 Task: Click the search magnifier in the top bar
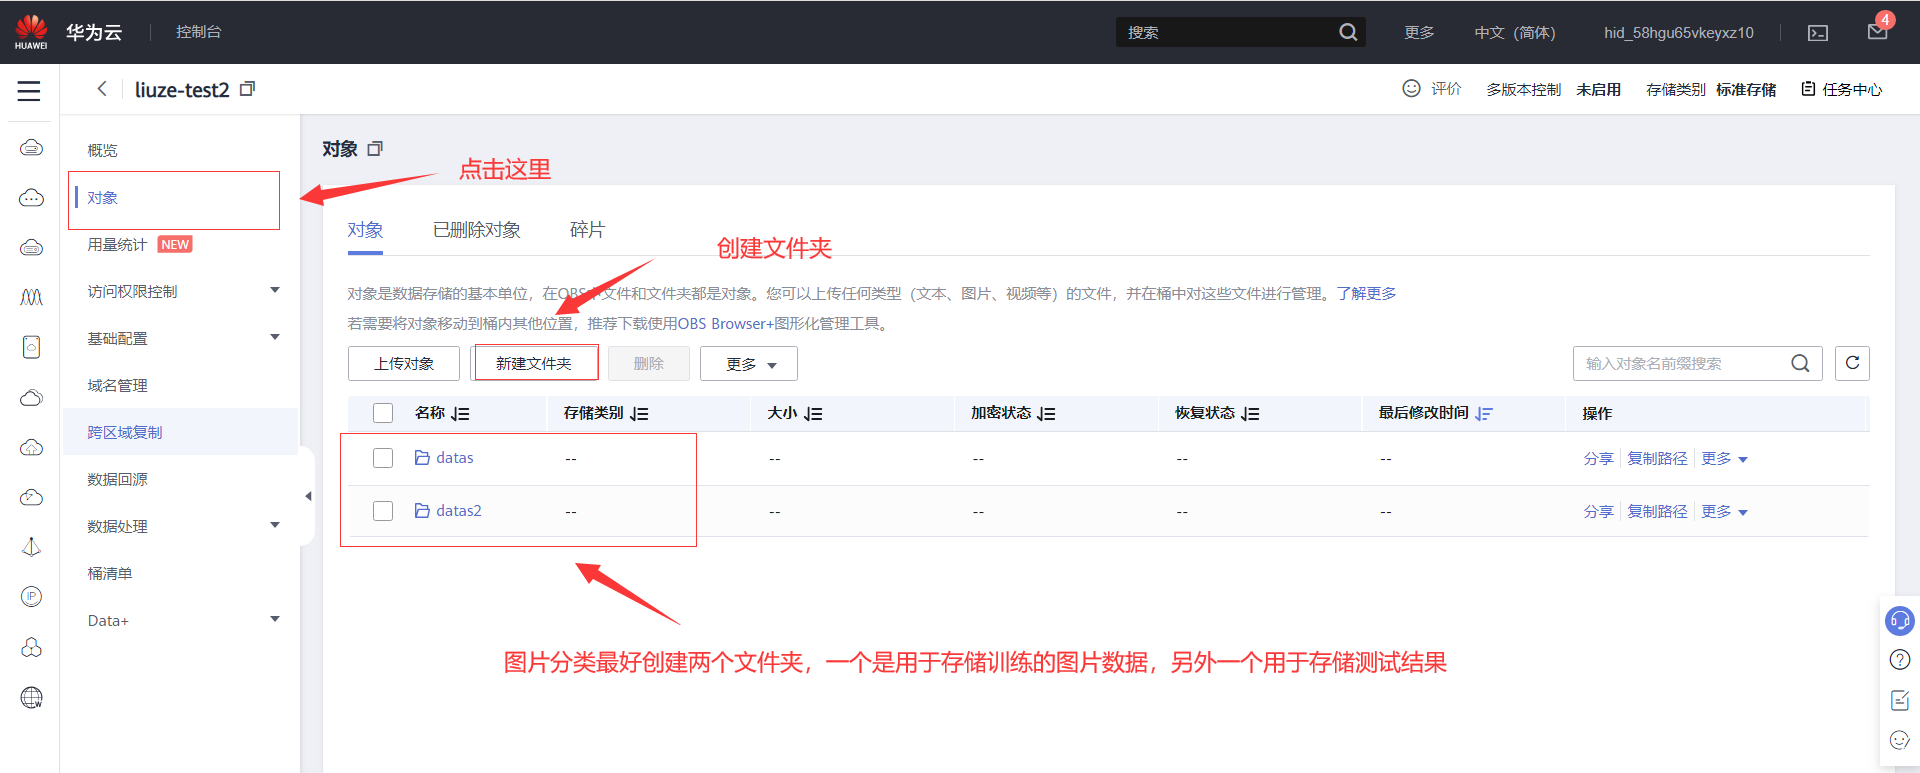(x=1348, y=32)
